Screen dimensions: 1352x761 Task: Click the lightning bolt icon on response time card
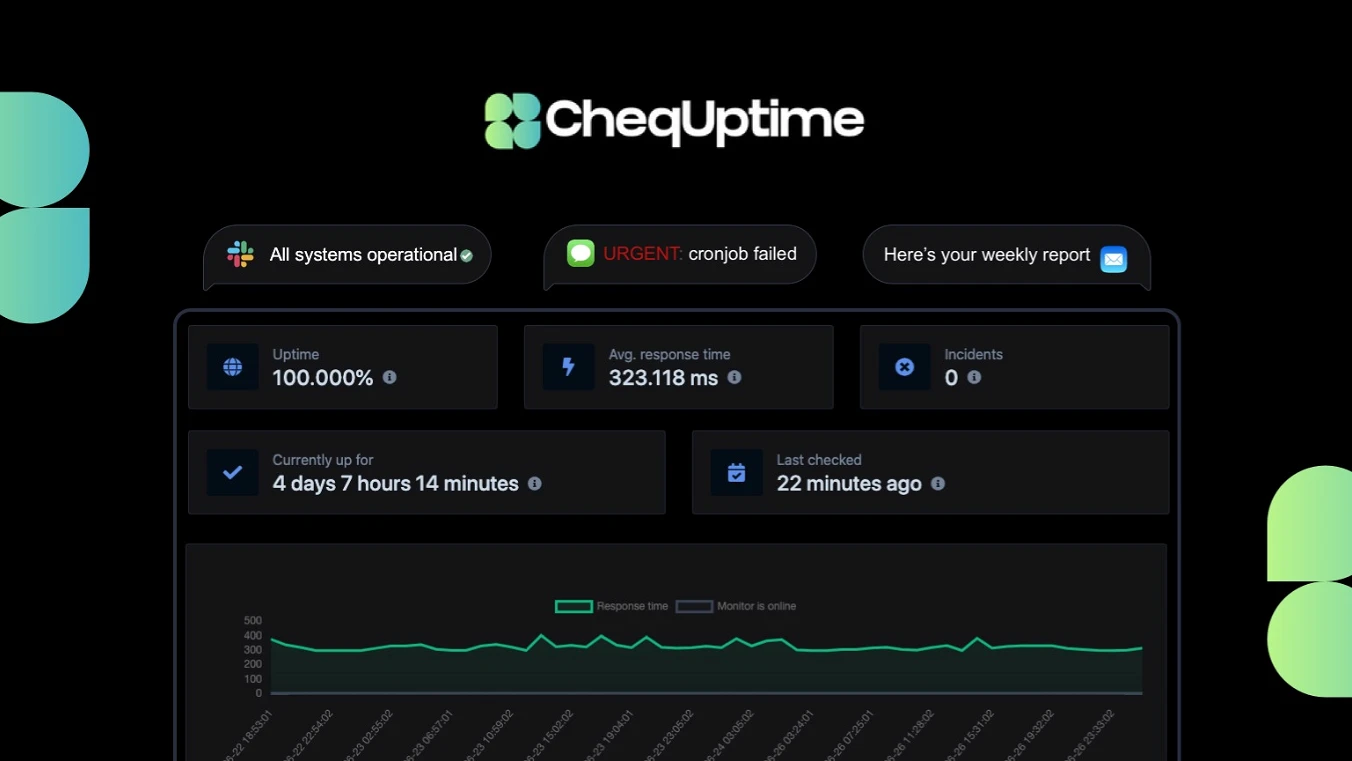[x=569, y=367]
